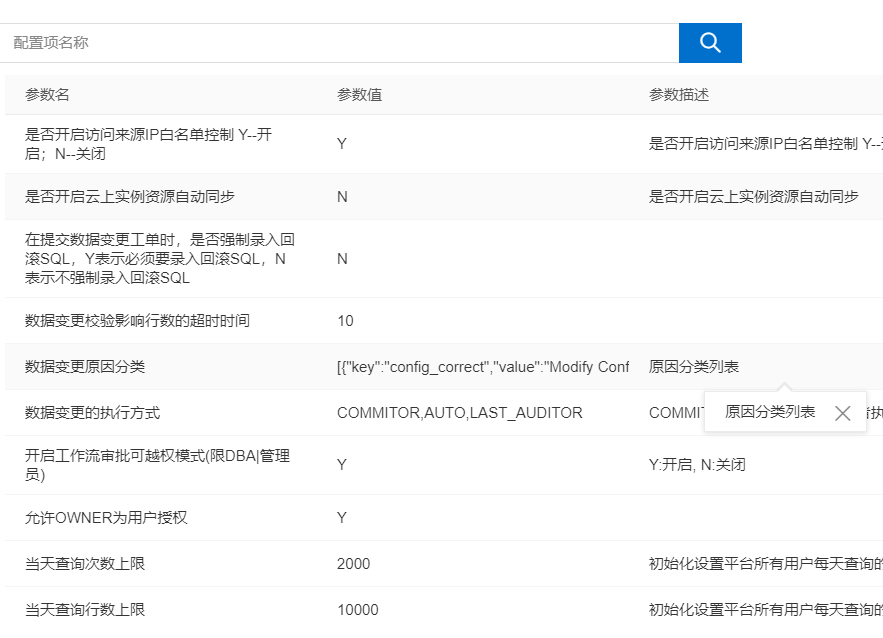Image resolution: width=883 pixels, height=638 pixels.
Task: Click the 参数描述 column header
Action: pyautogui.click(x=679, y=95)
